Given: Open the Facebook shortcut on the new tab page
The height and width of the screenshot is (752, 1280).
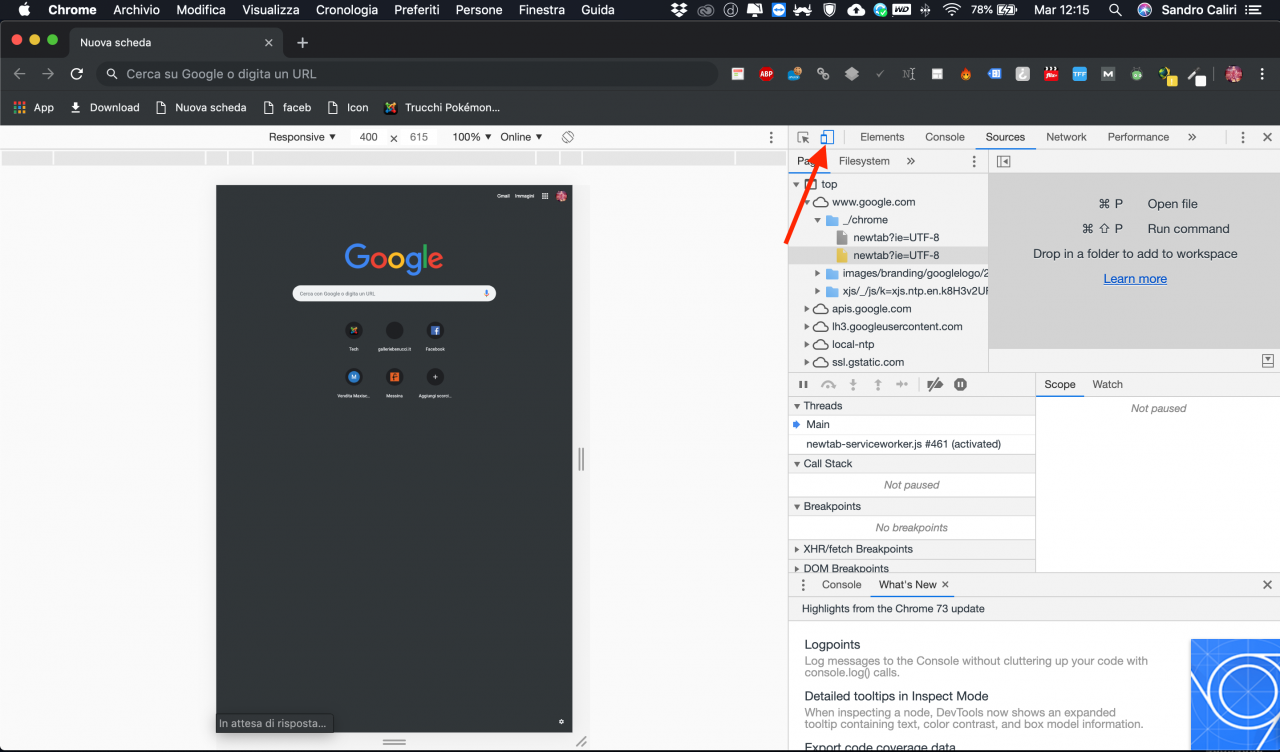Looking at the screenshot, I should 435,336.
